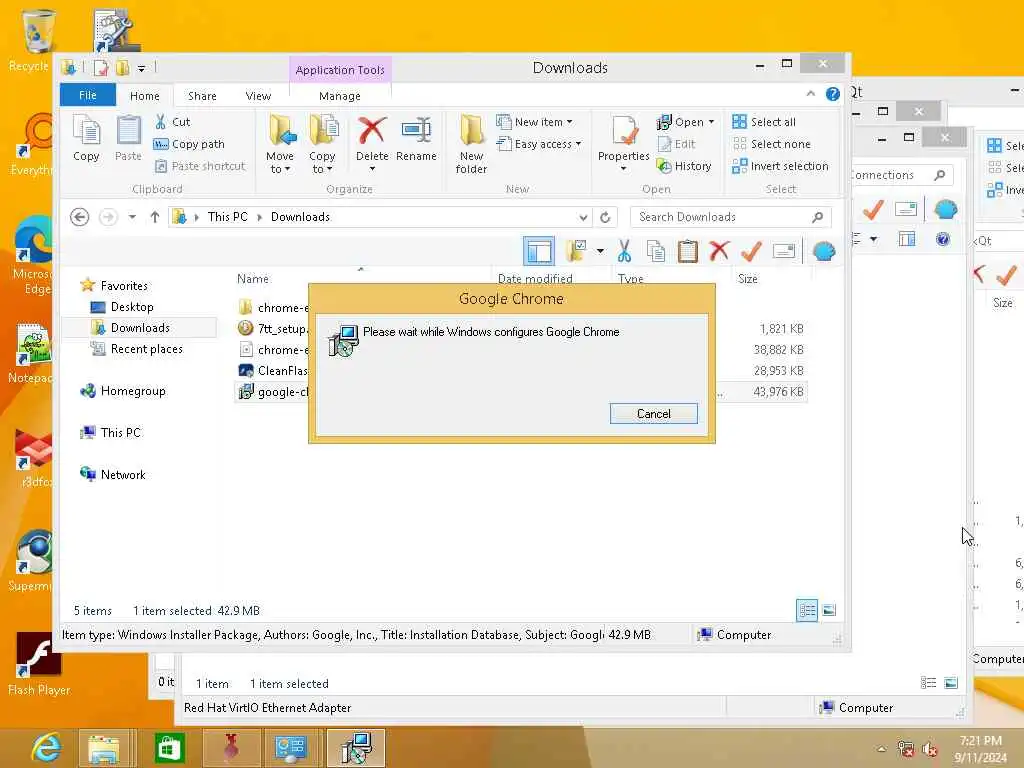Image resolution: width=1024 pixels, height=768 pixels.
Task: Click the blue shell toolbar icon
Action: click(x=824, y=251)
